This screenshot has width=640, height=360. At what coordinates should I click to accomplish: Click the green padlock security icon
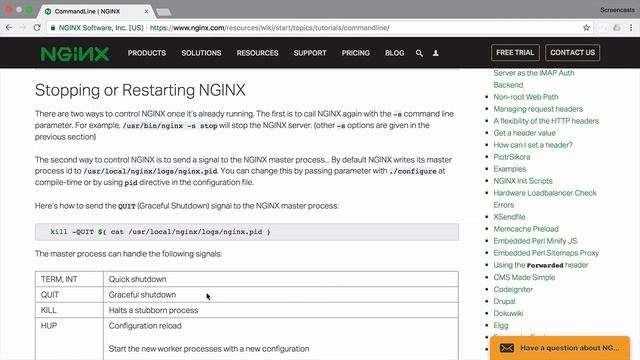(53, 28)
